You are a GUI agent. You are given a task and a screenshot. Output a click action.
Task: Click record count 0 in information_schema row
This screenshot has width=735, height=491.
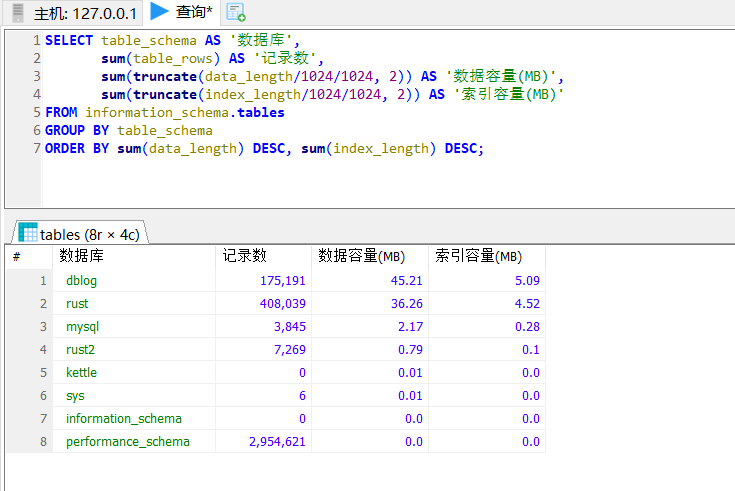point(263,418)
